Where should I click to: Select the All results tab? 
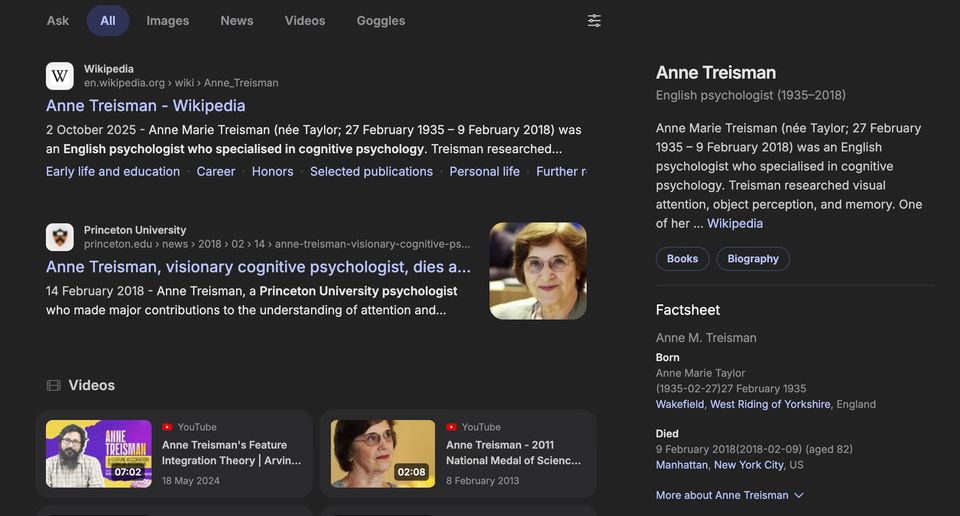pos(108,21)
